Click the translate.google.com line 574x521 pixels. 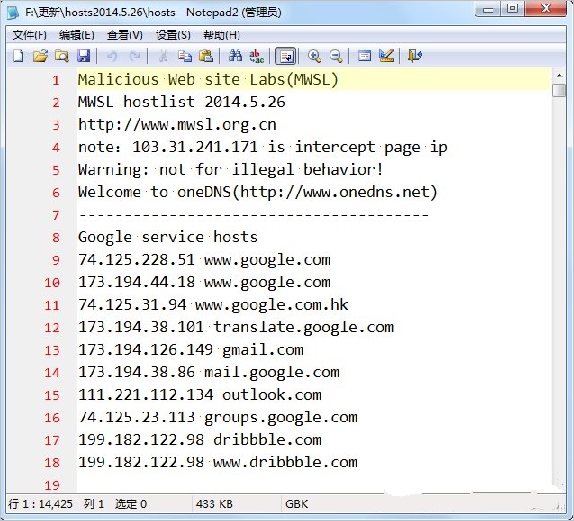236,327
